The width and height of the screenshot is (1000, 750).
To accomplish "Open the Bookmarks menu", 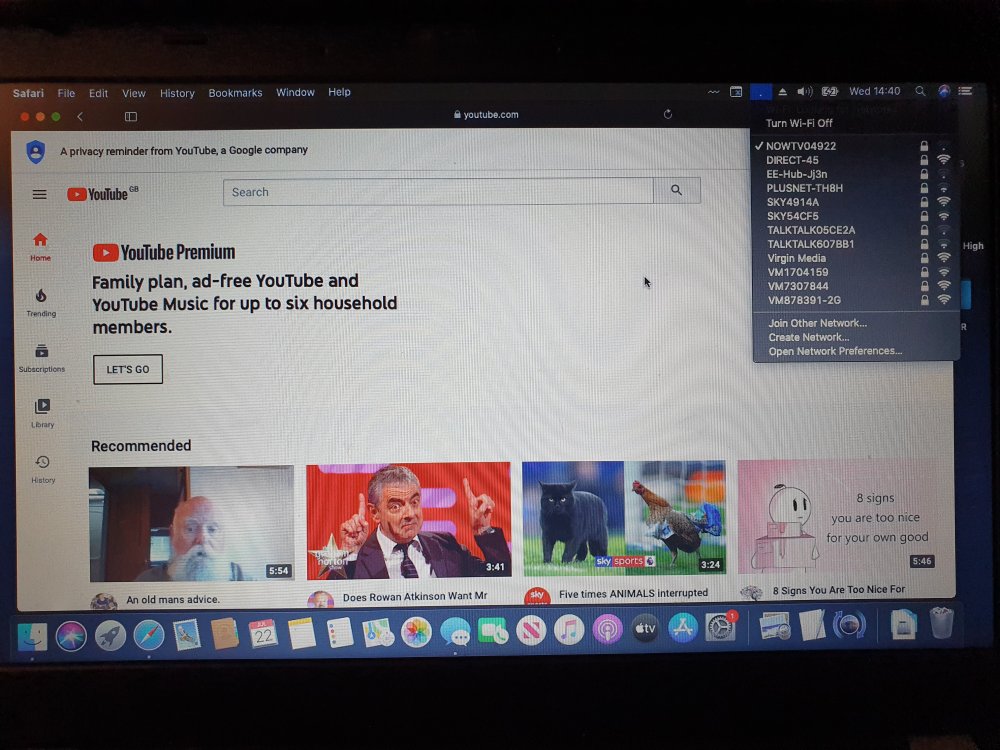I will pos(235,92).
